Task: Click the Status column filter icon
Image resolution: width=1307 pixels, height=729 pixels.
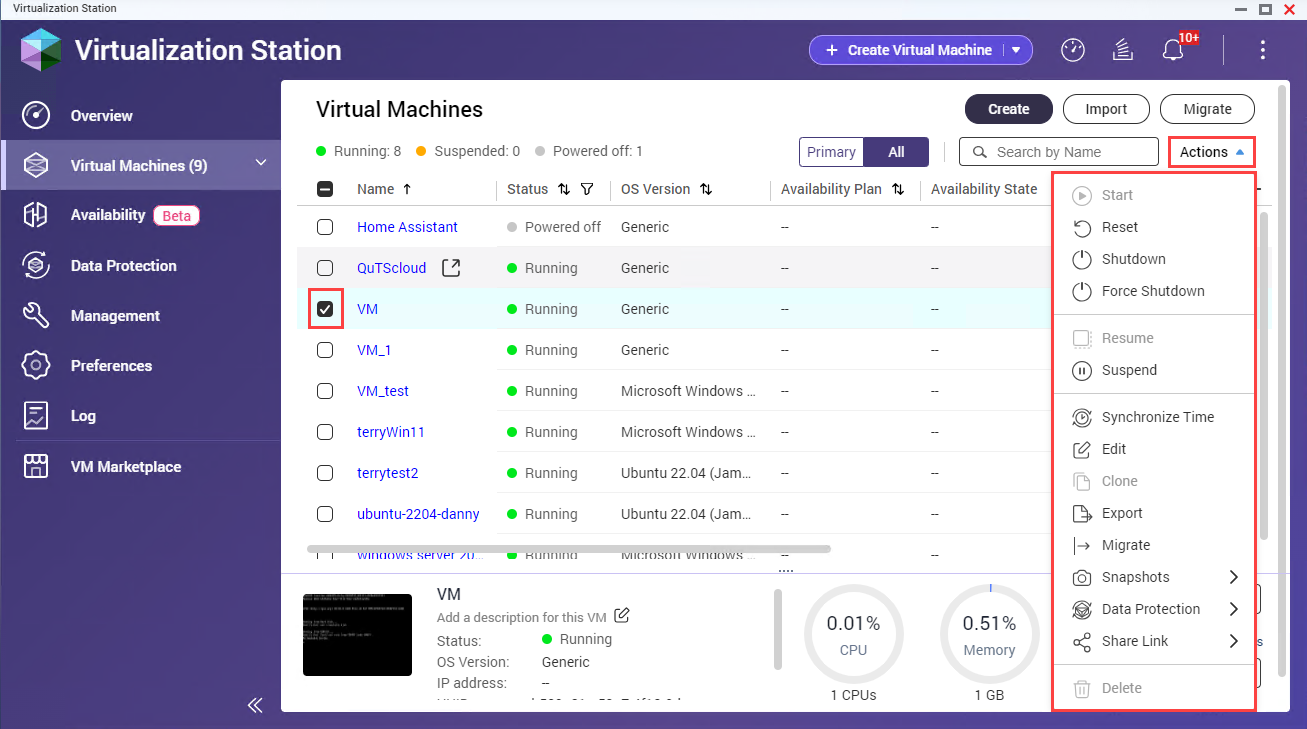Action: tap(587, 189)
